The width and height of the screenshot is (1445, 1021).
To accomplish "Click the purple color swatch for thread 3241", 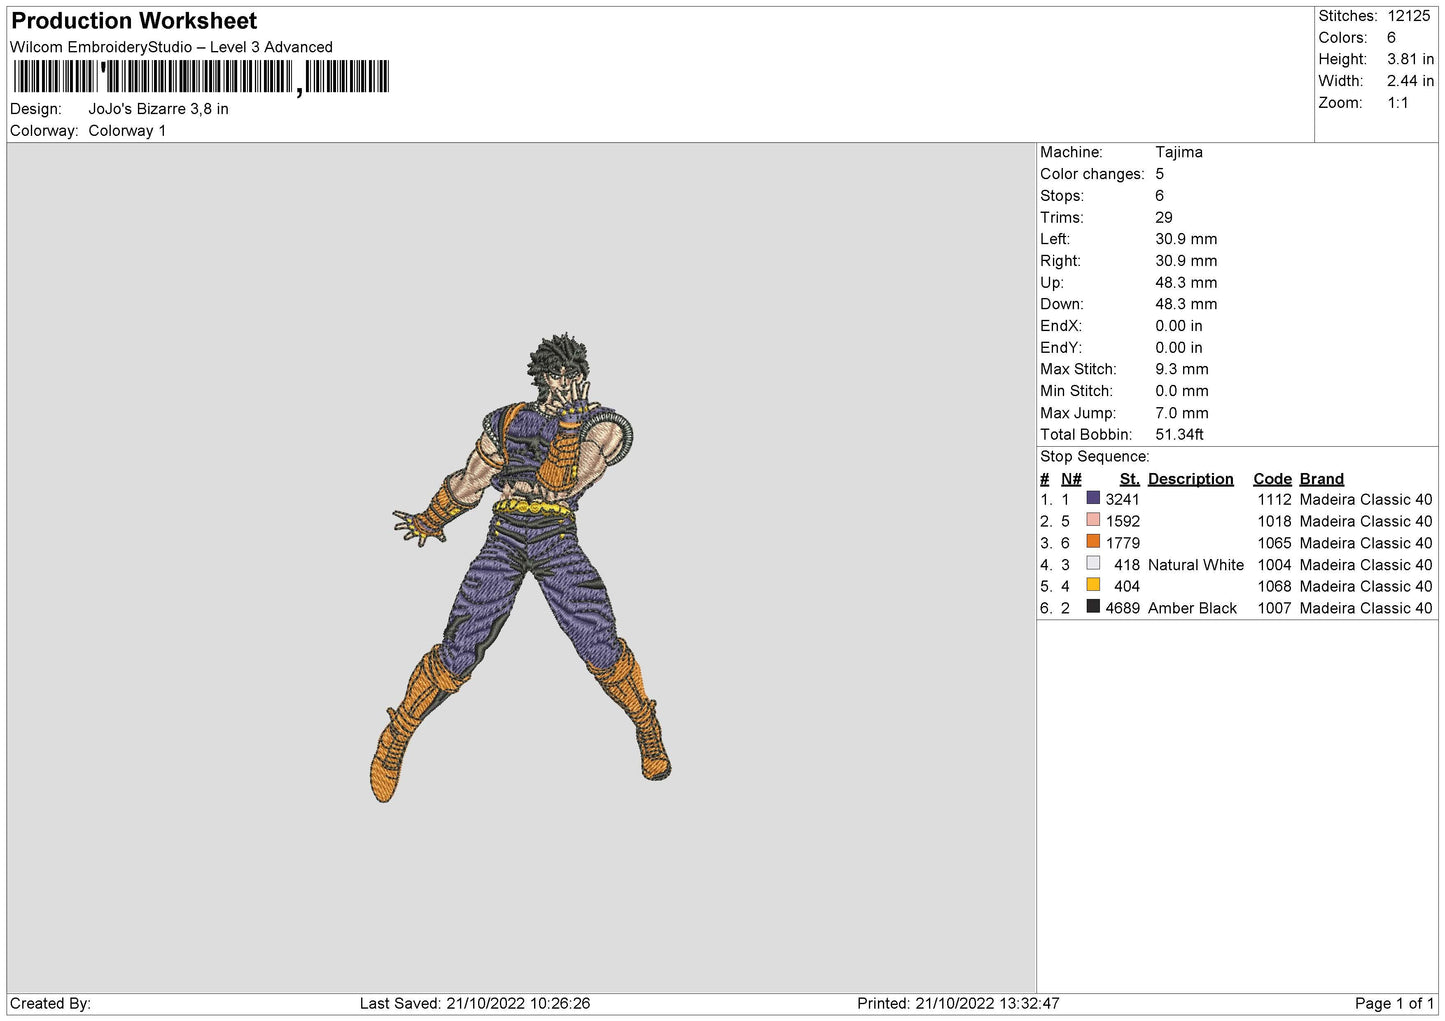I will [1093, 498].
